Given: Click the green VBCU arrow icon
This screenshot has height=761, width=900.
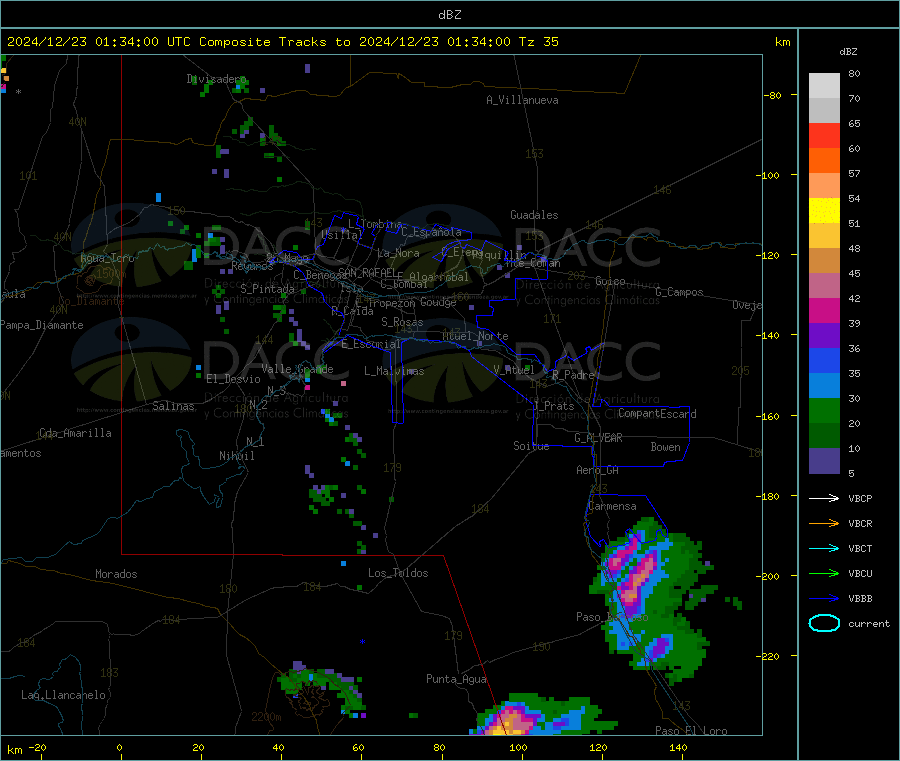Looking at the screenshot, I should [x=824, y=573].
